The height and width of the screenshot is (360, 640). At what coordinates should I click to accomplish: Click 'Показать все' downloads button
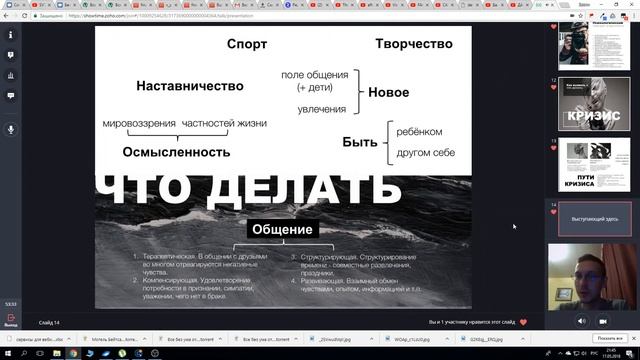point(610,339)
